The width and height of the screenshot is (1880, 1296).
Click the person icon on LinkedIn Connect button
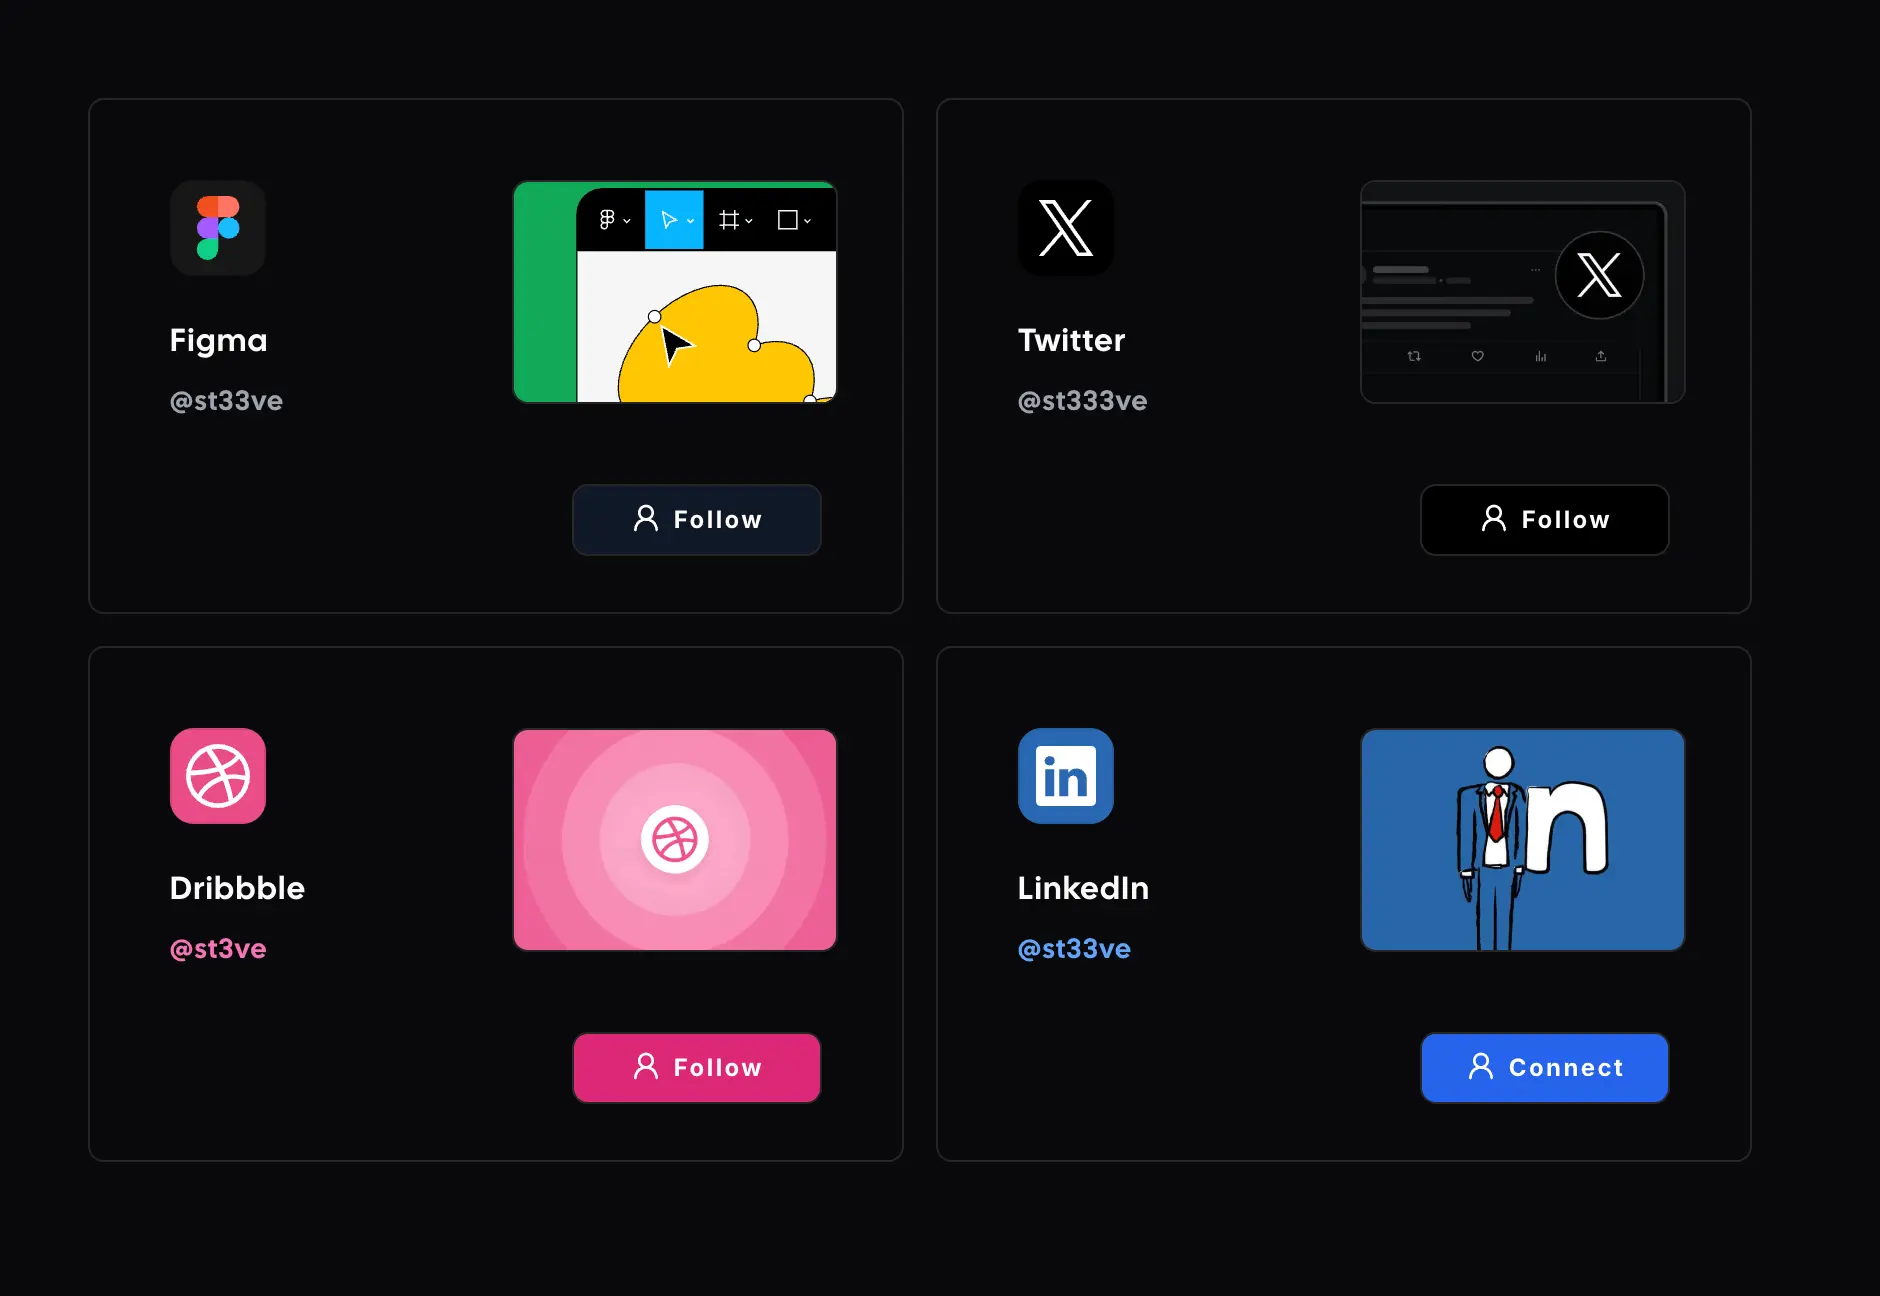click(1481, 1066)
